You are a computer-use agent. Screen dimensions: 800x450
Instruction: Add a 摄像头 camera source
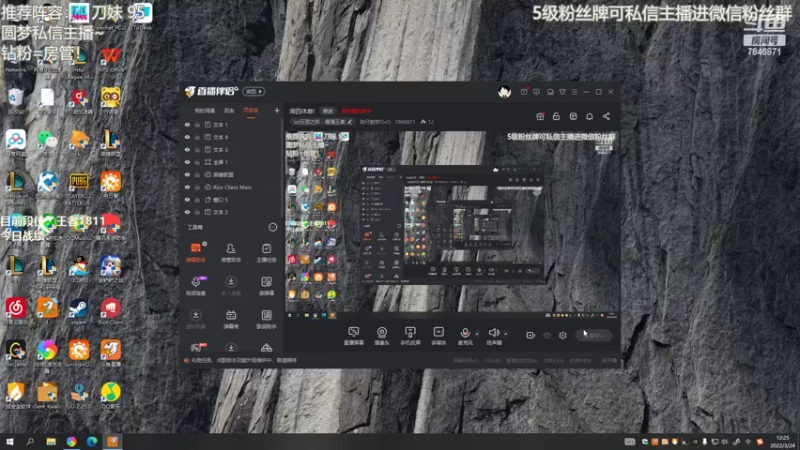pos(382,336)
